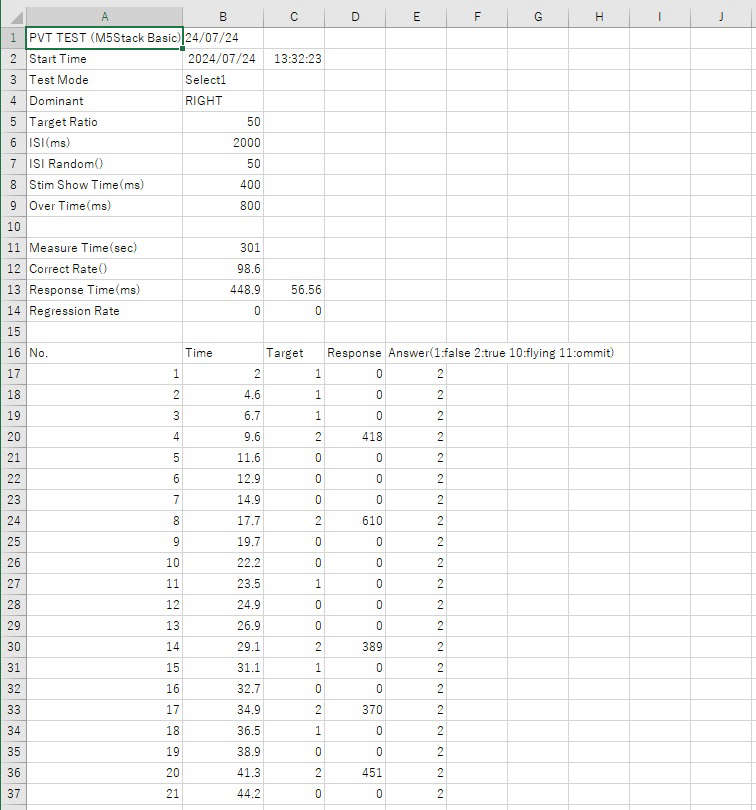Click 'Response Time(ms)' label cell
The image size is (756, 810).
(x=104, y=290)
